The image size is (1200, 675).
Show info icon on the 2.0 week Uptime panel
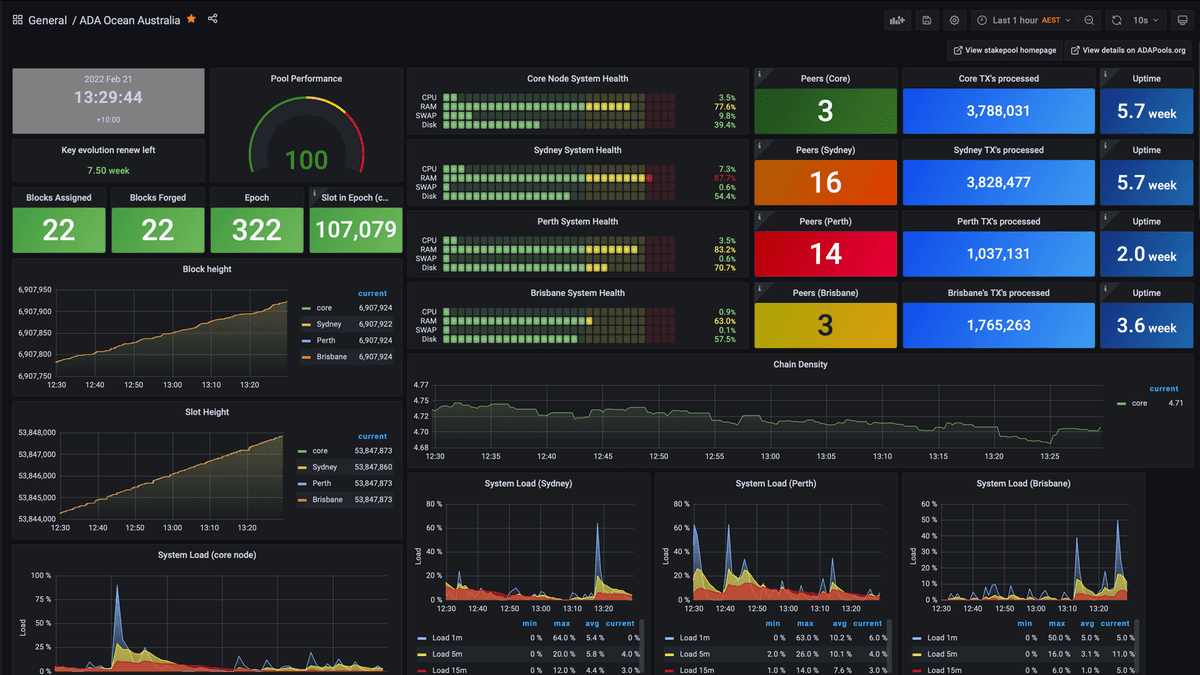(x=1104, y=216)
